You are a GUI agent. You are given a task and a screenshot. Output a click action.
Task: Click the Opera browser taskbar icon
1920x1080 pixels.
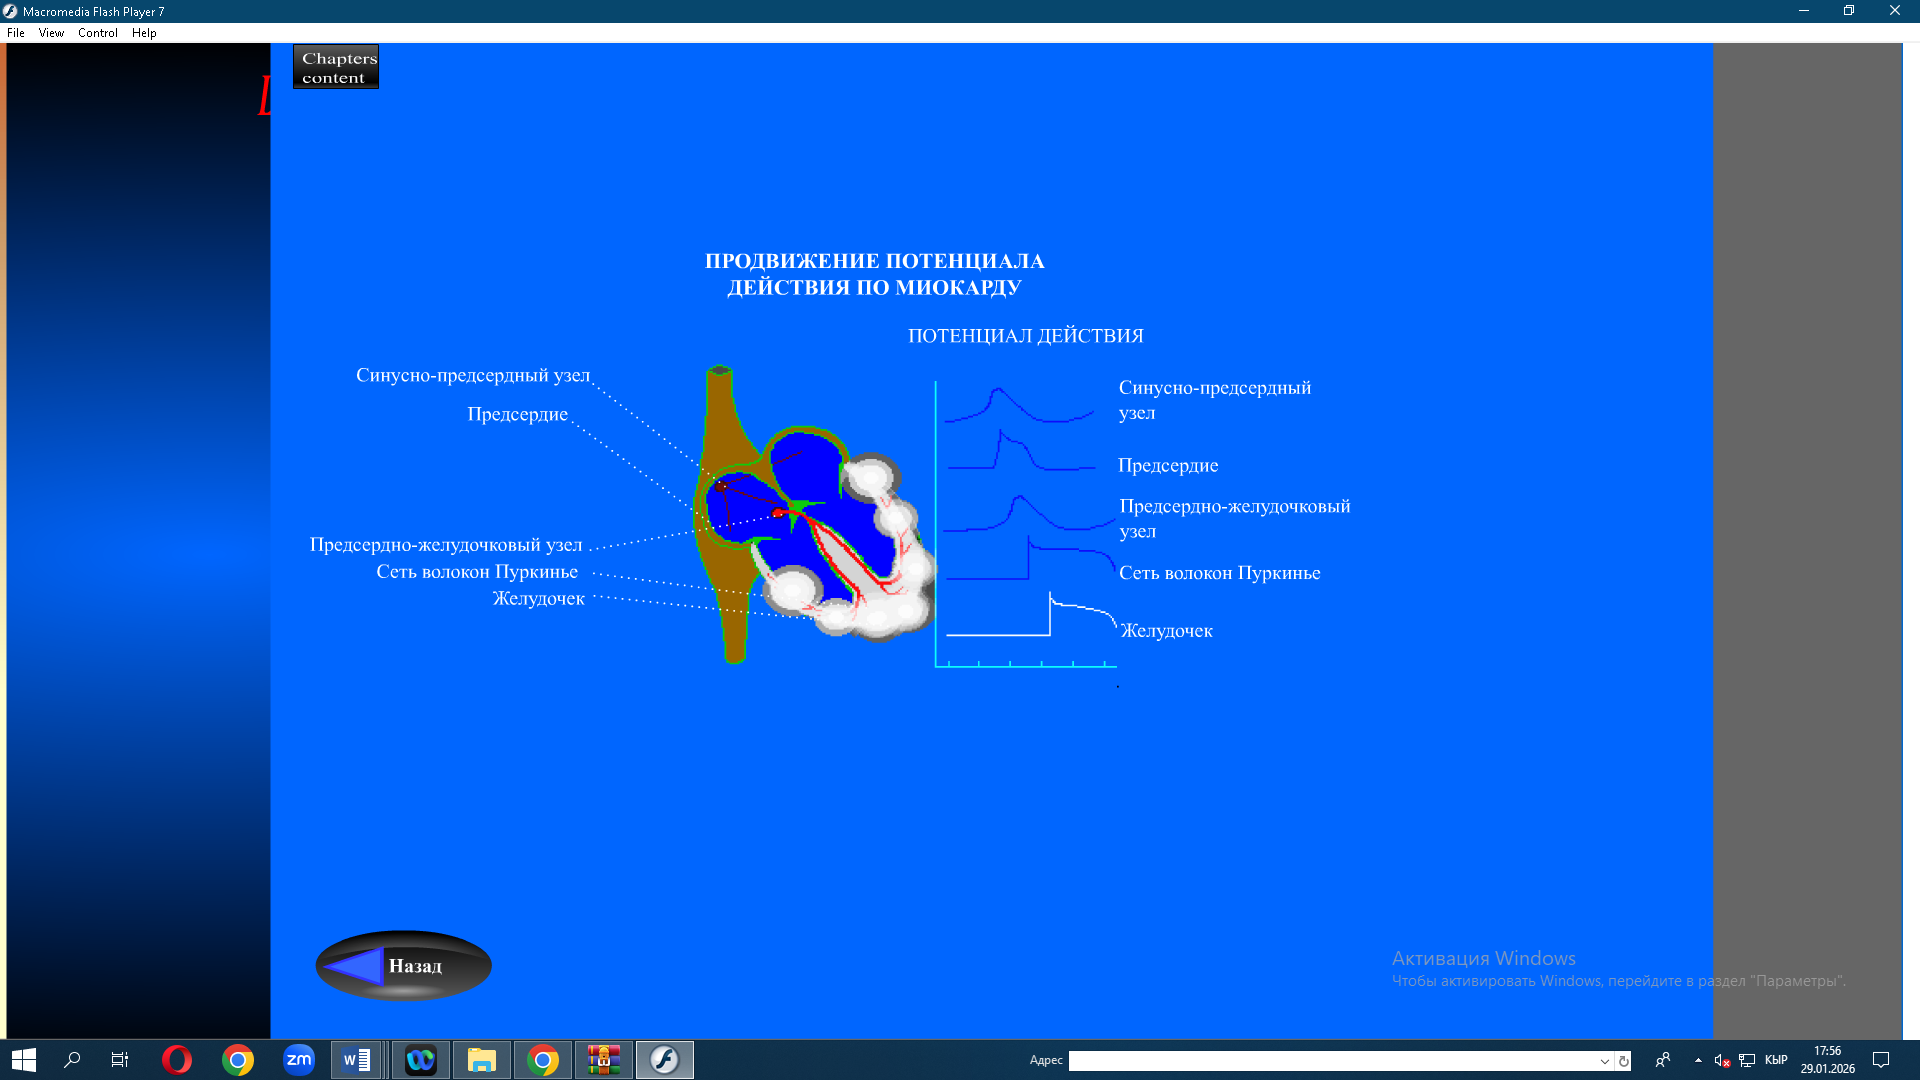177,1060
